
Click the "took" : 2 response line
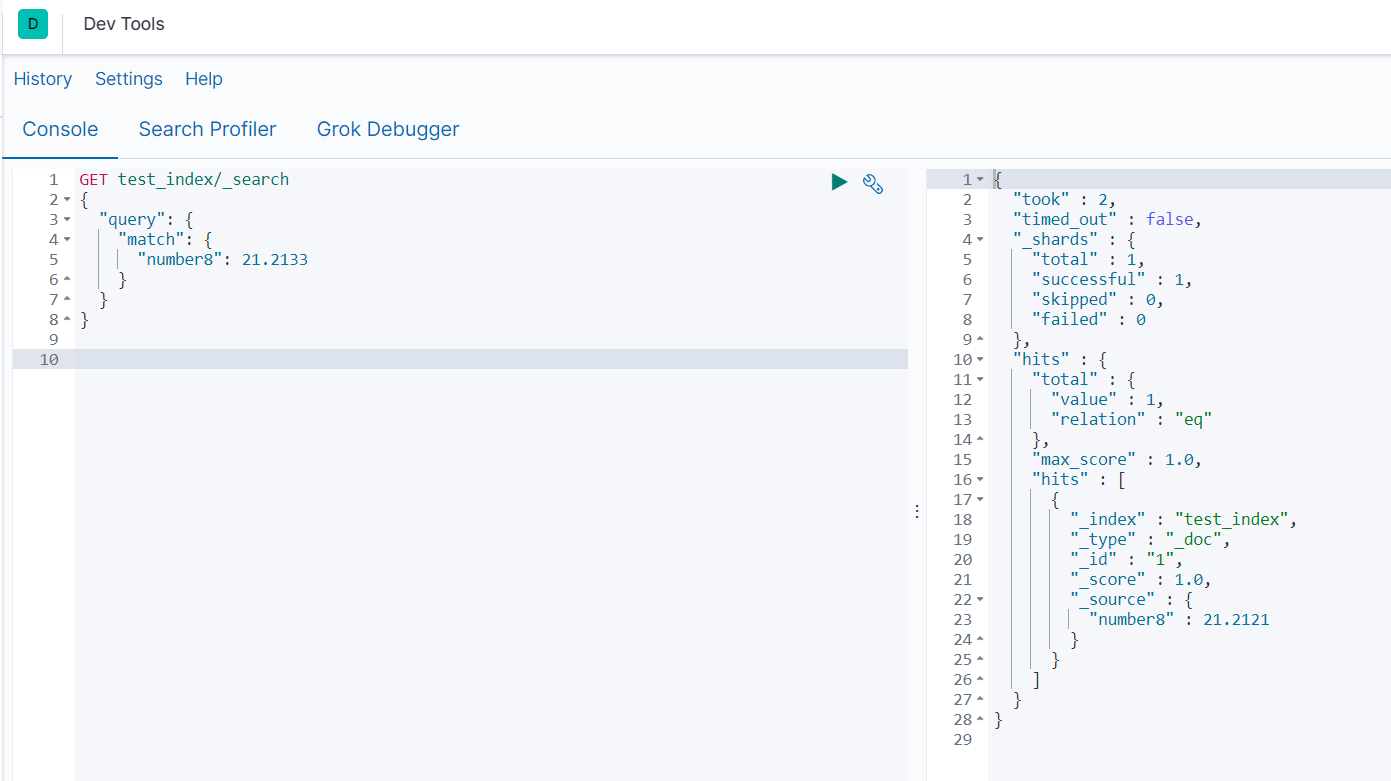[1064, 200]
